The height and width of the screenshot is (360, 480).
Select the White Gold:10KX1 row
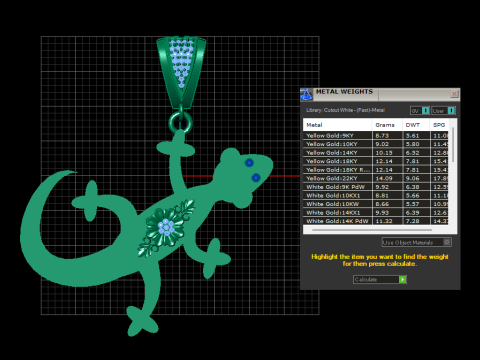(376, 195)
